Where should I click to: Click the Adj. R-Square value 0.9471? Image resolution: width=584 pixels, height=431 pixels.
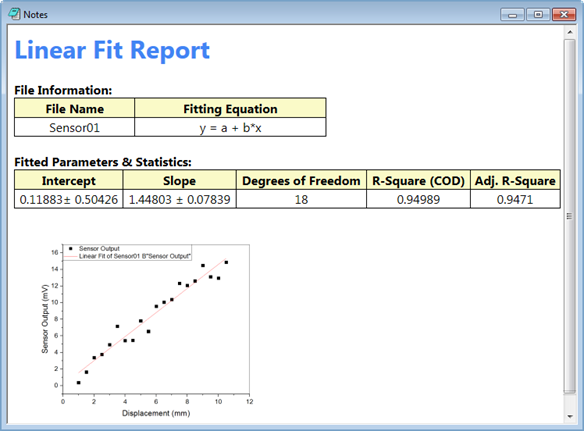point(515,200)
